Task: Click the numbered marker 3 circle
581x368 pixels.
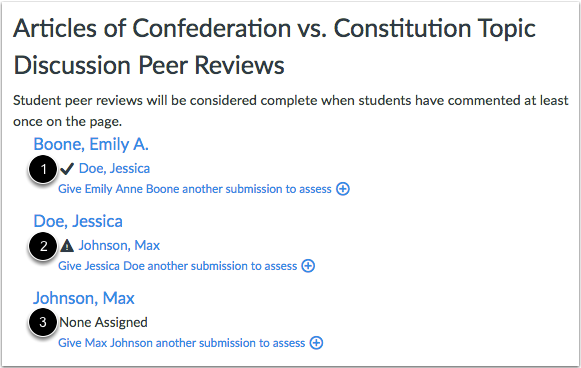Action: point(43,322)
